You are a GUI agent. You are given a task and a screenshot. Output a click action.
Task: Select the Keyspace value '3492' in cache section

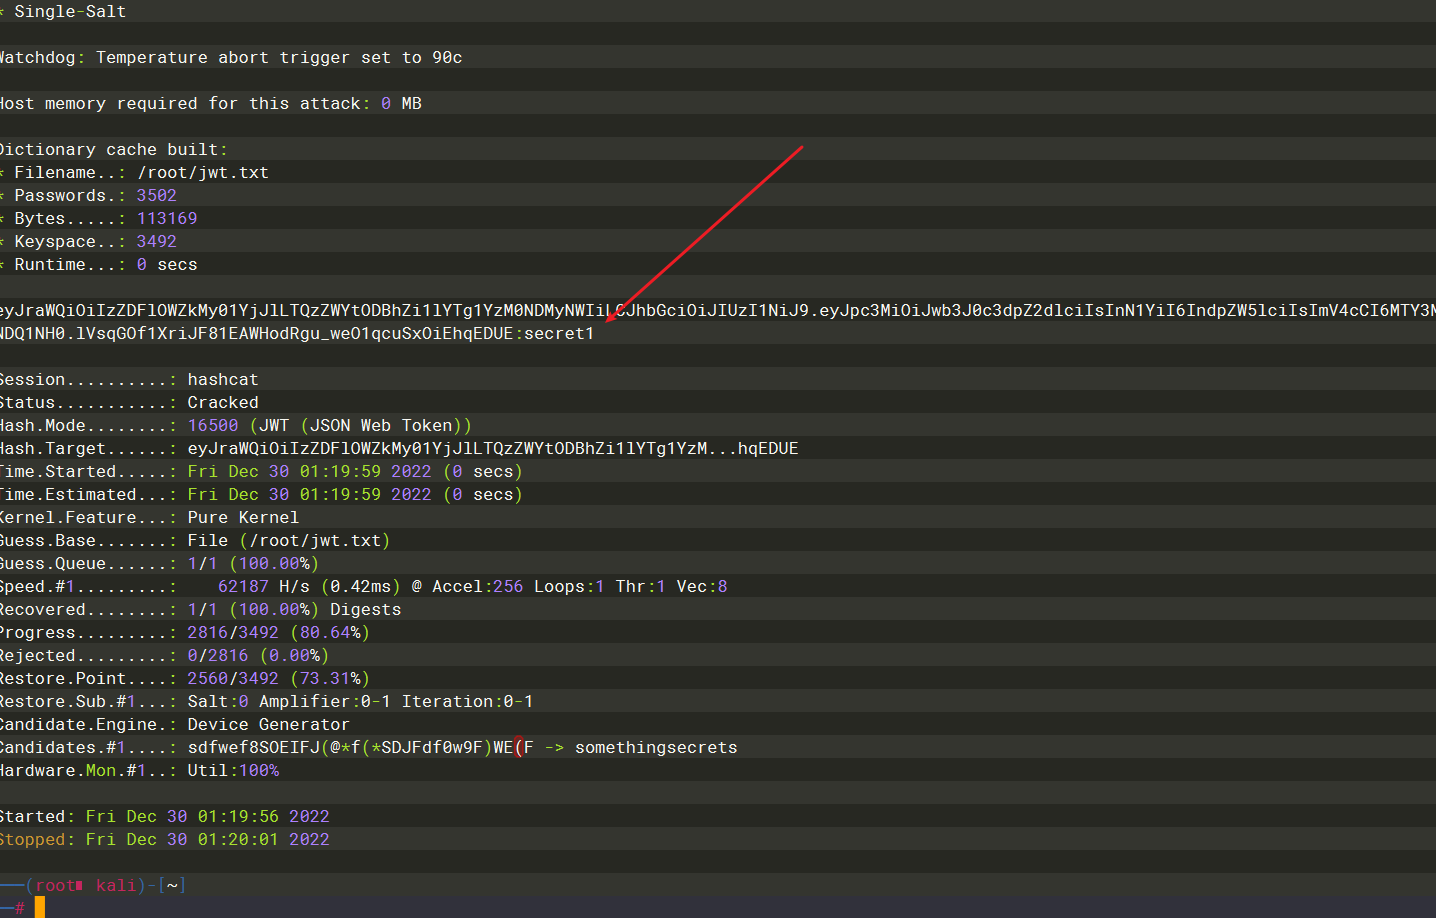(x=157, y=242)
